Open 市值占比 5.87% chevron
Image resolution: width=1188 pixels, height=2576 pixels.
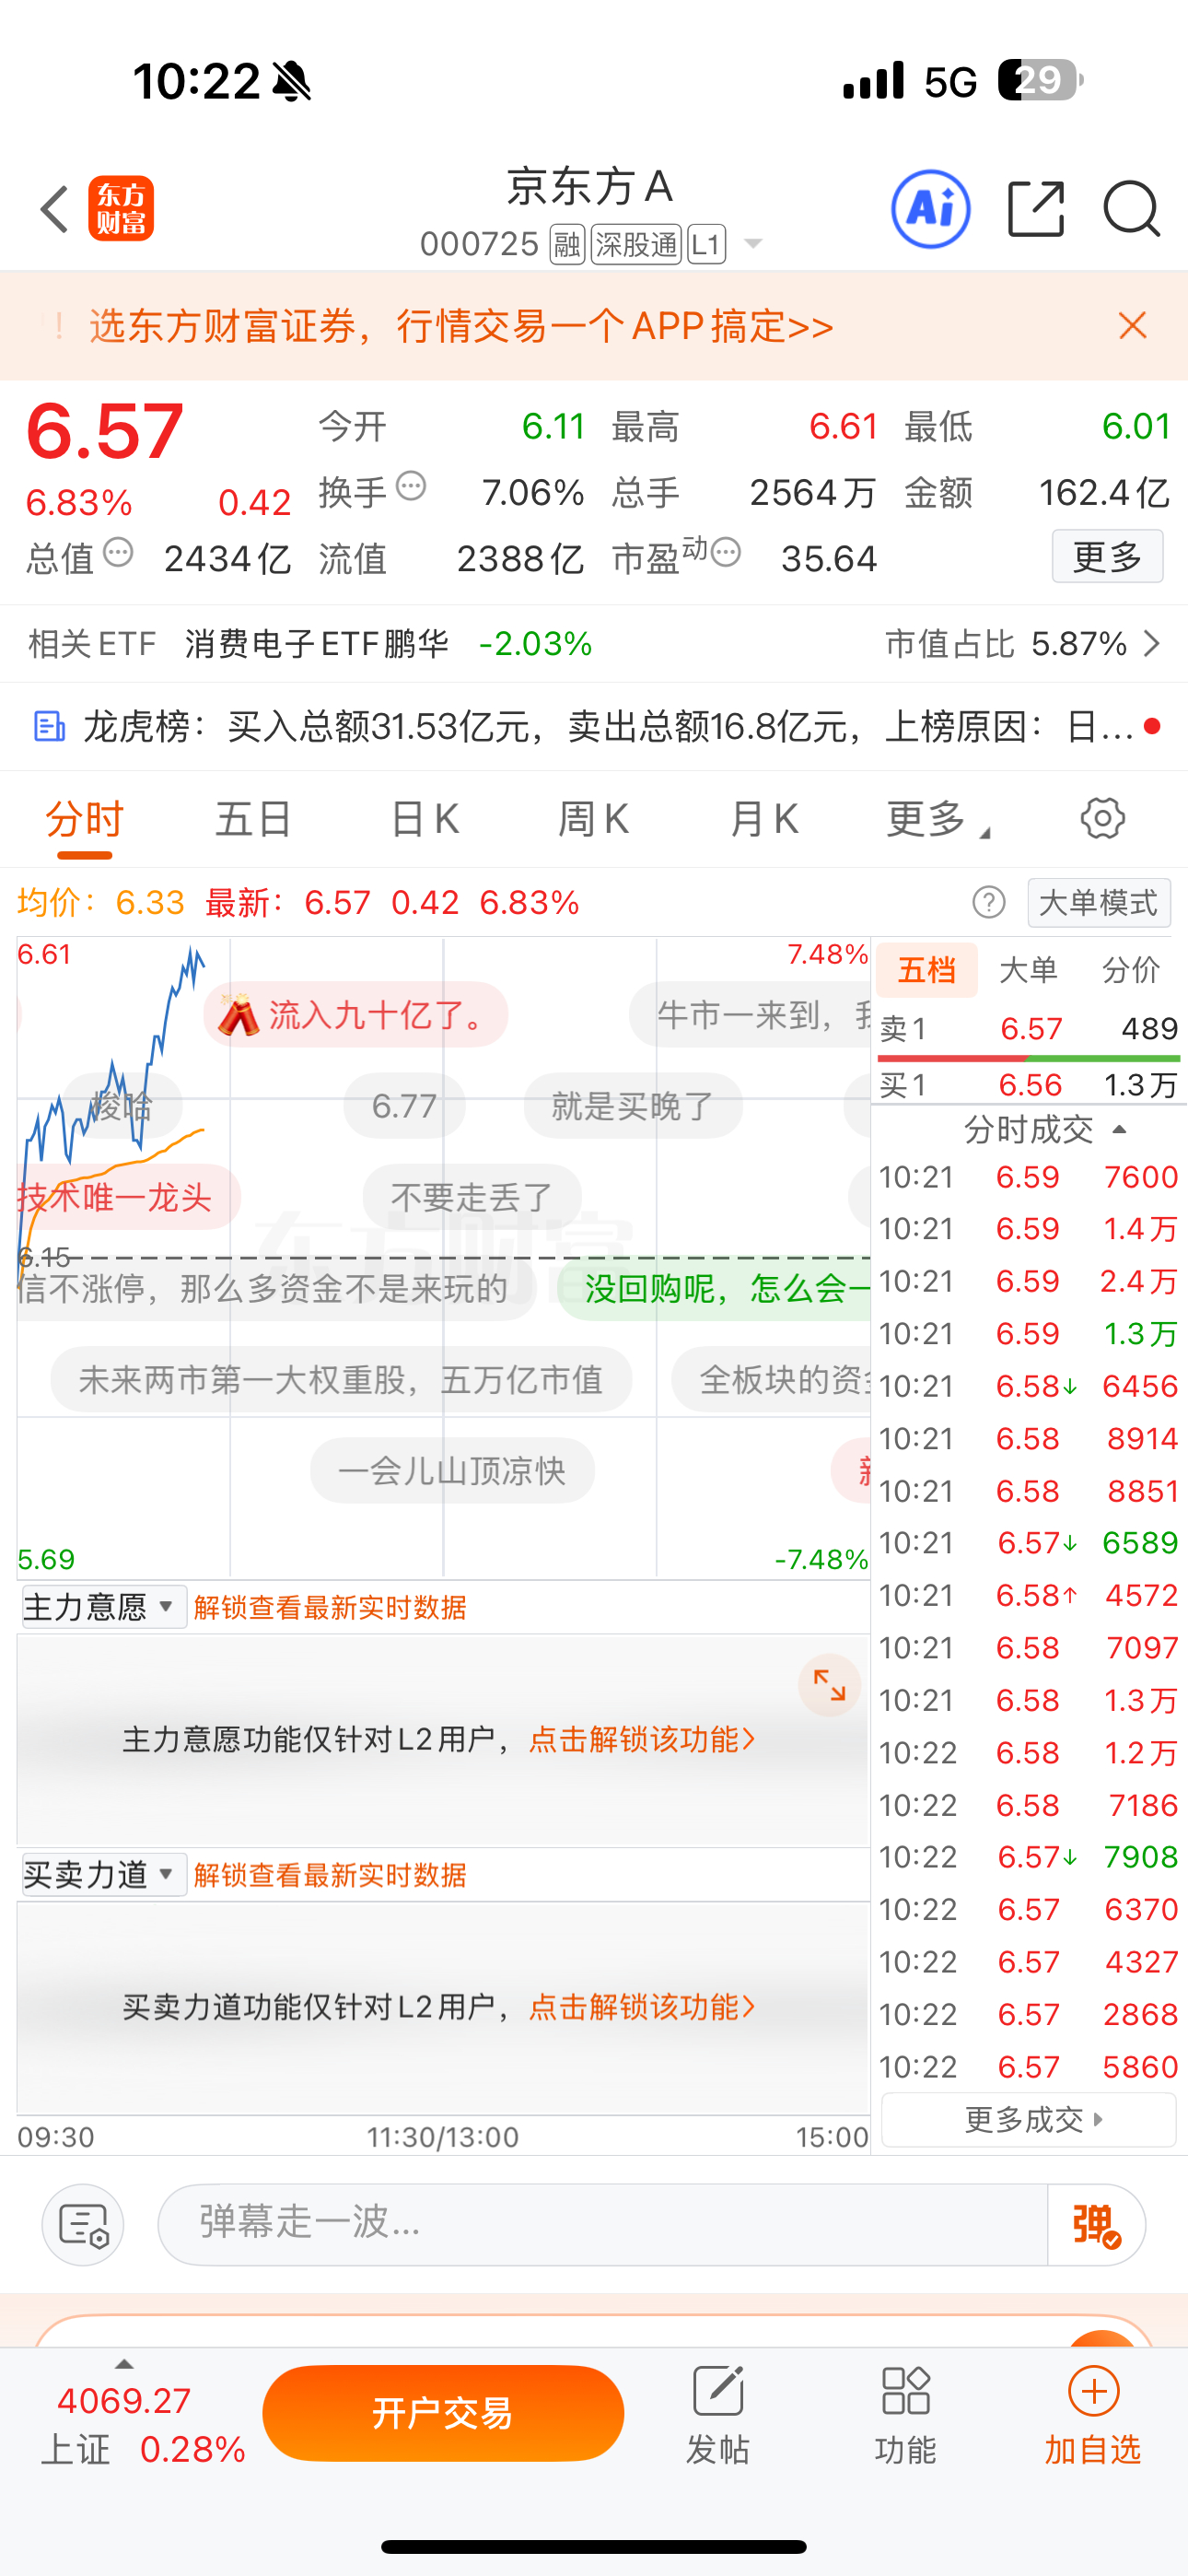point(1152,643)
